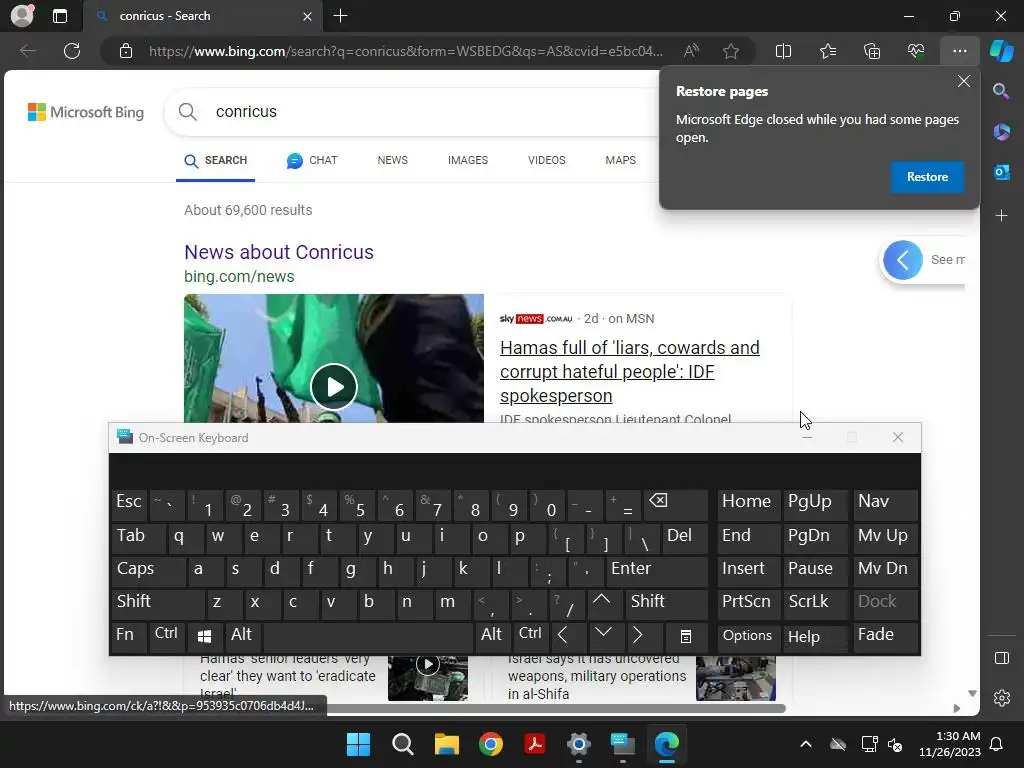The width and height of the screenshot is (1024, 768).
Task: Switch to the IMAGES tab
Action: pos(468,160)
